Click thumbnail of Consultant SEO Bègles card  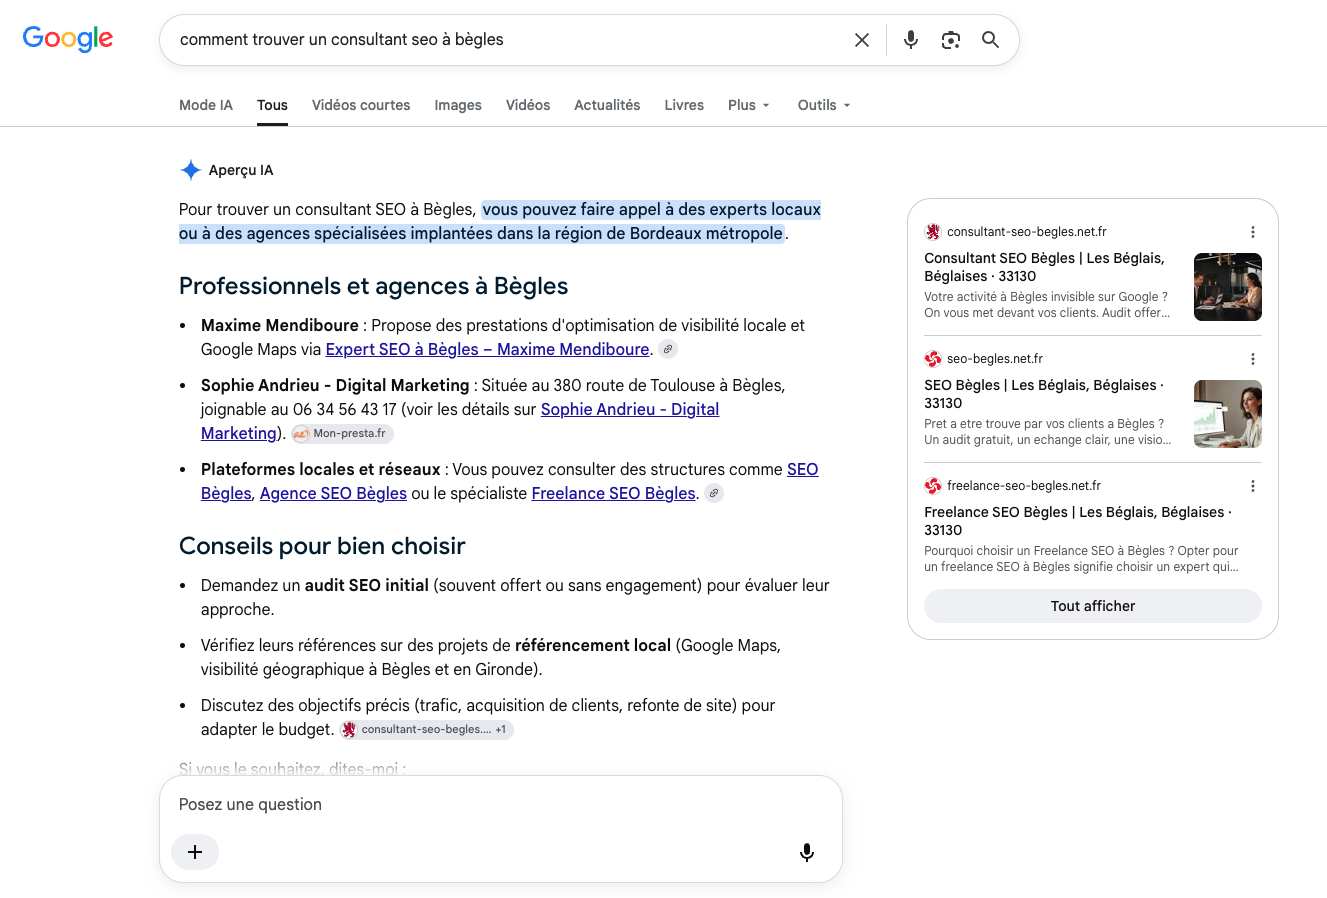[x=1228, y=287]
